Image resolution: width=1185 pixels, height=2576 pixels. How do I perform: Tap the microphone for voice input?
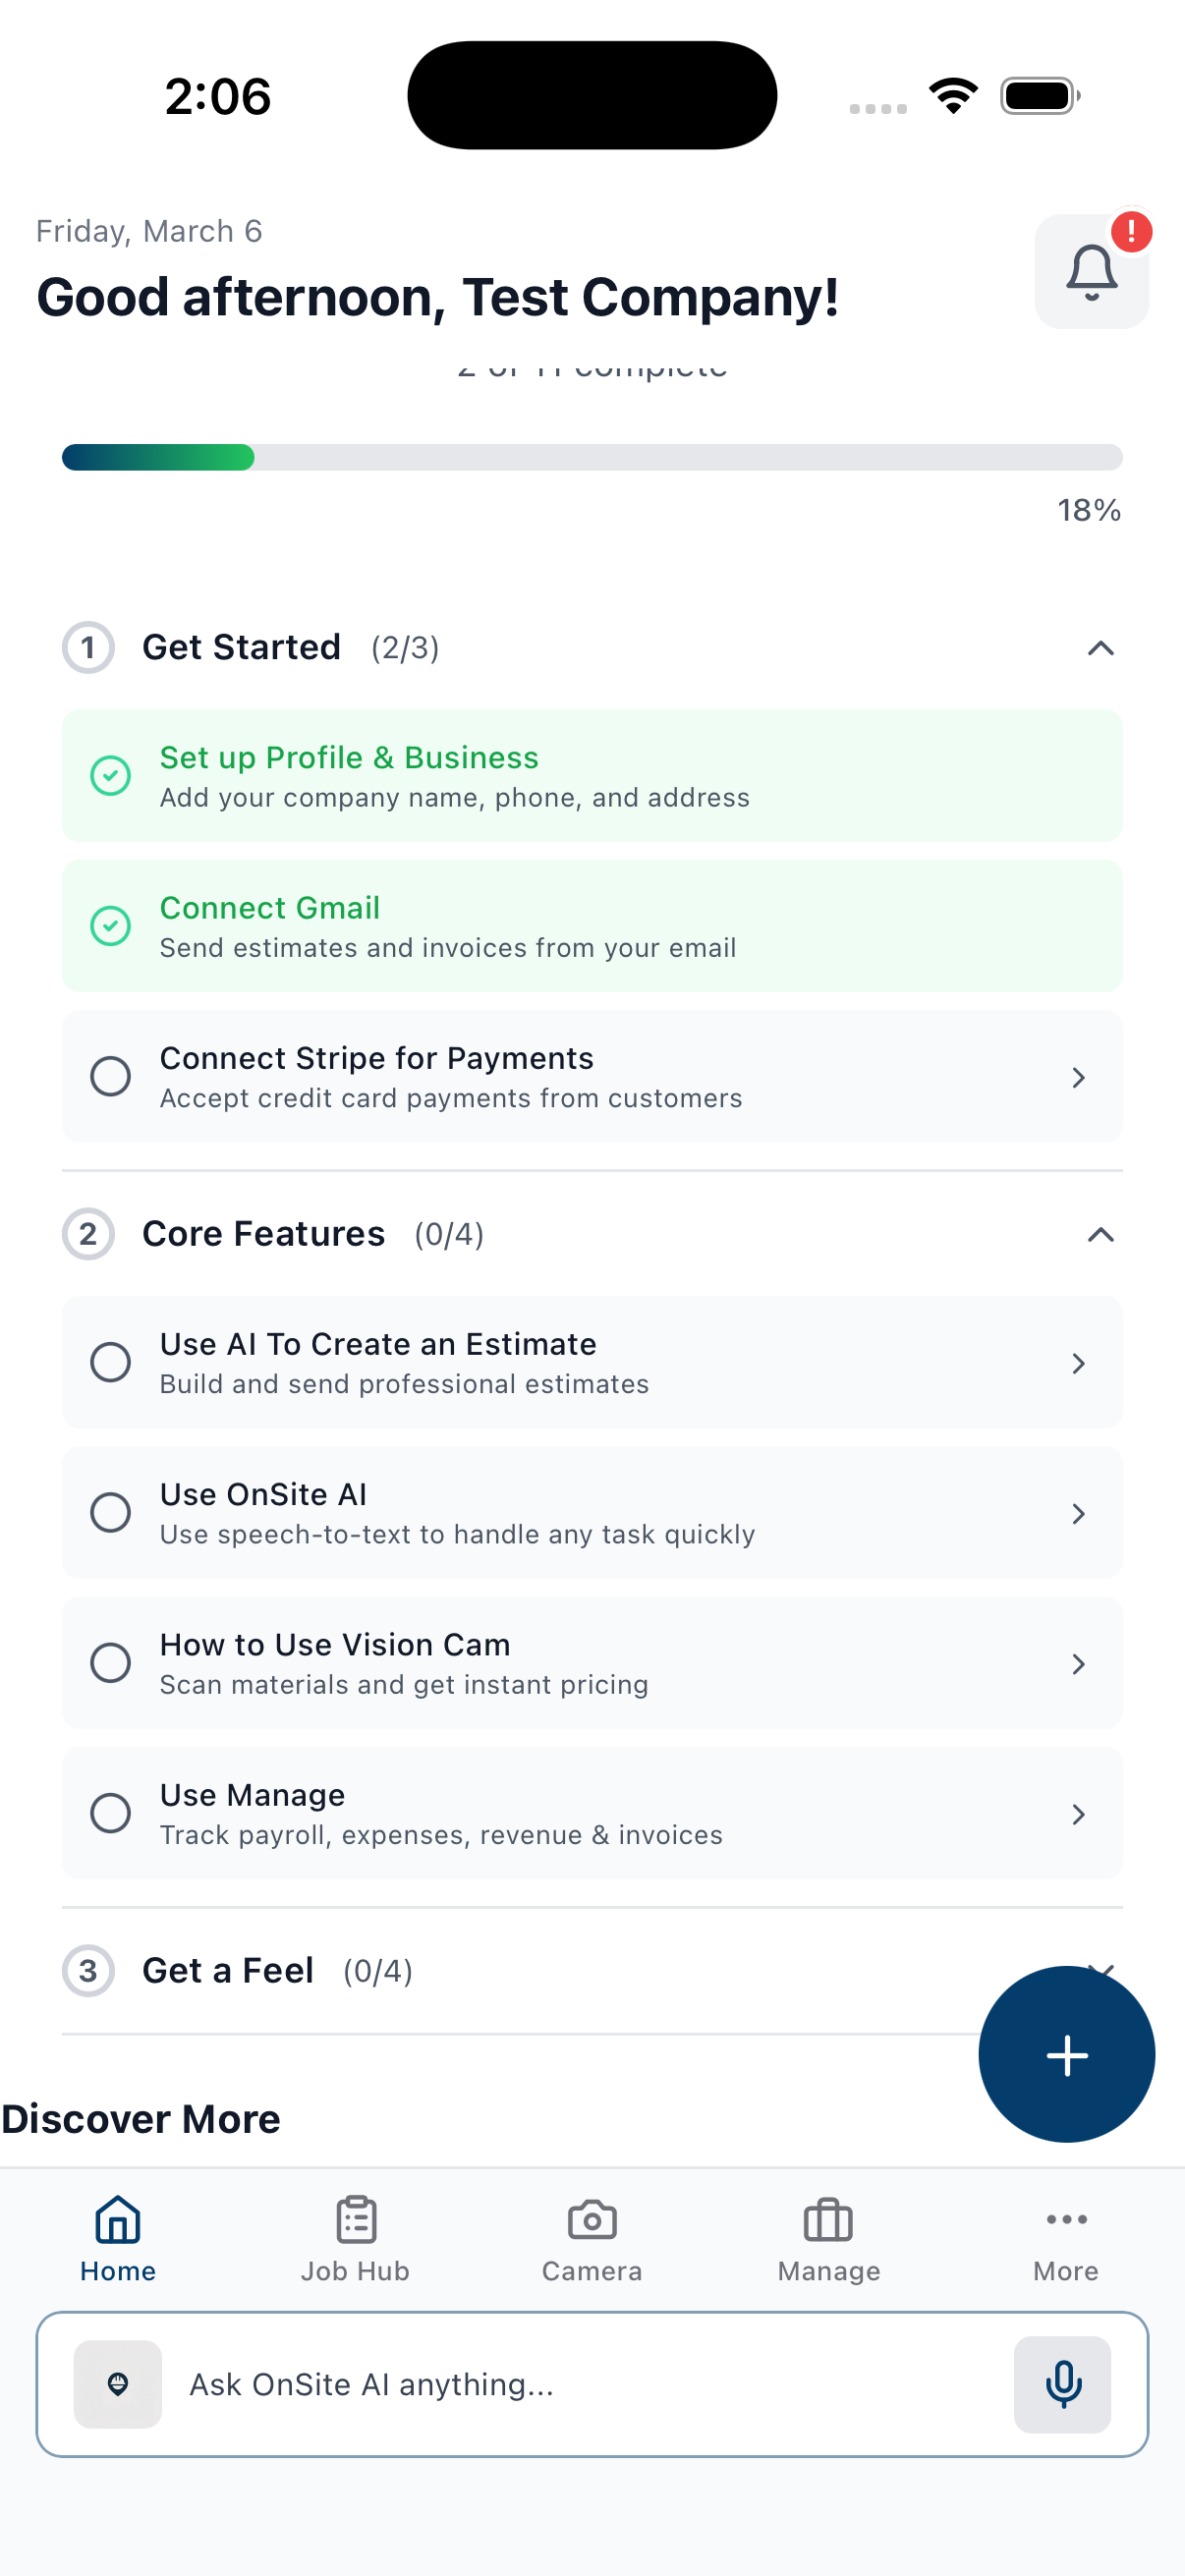pos(1061,2385)
